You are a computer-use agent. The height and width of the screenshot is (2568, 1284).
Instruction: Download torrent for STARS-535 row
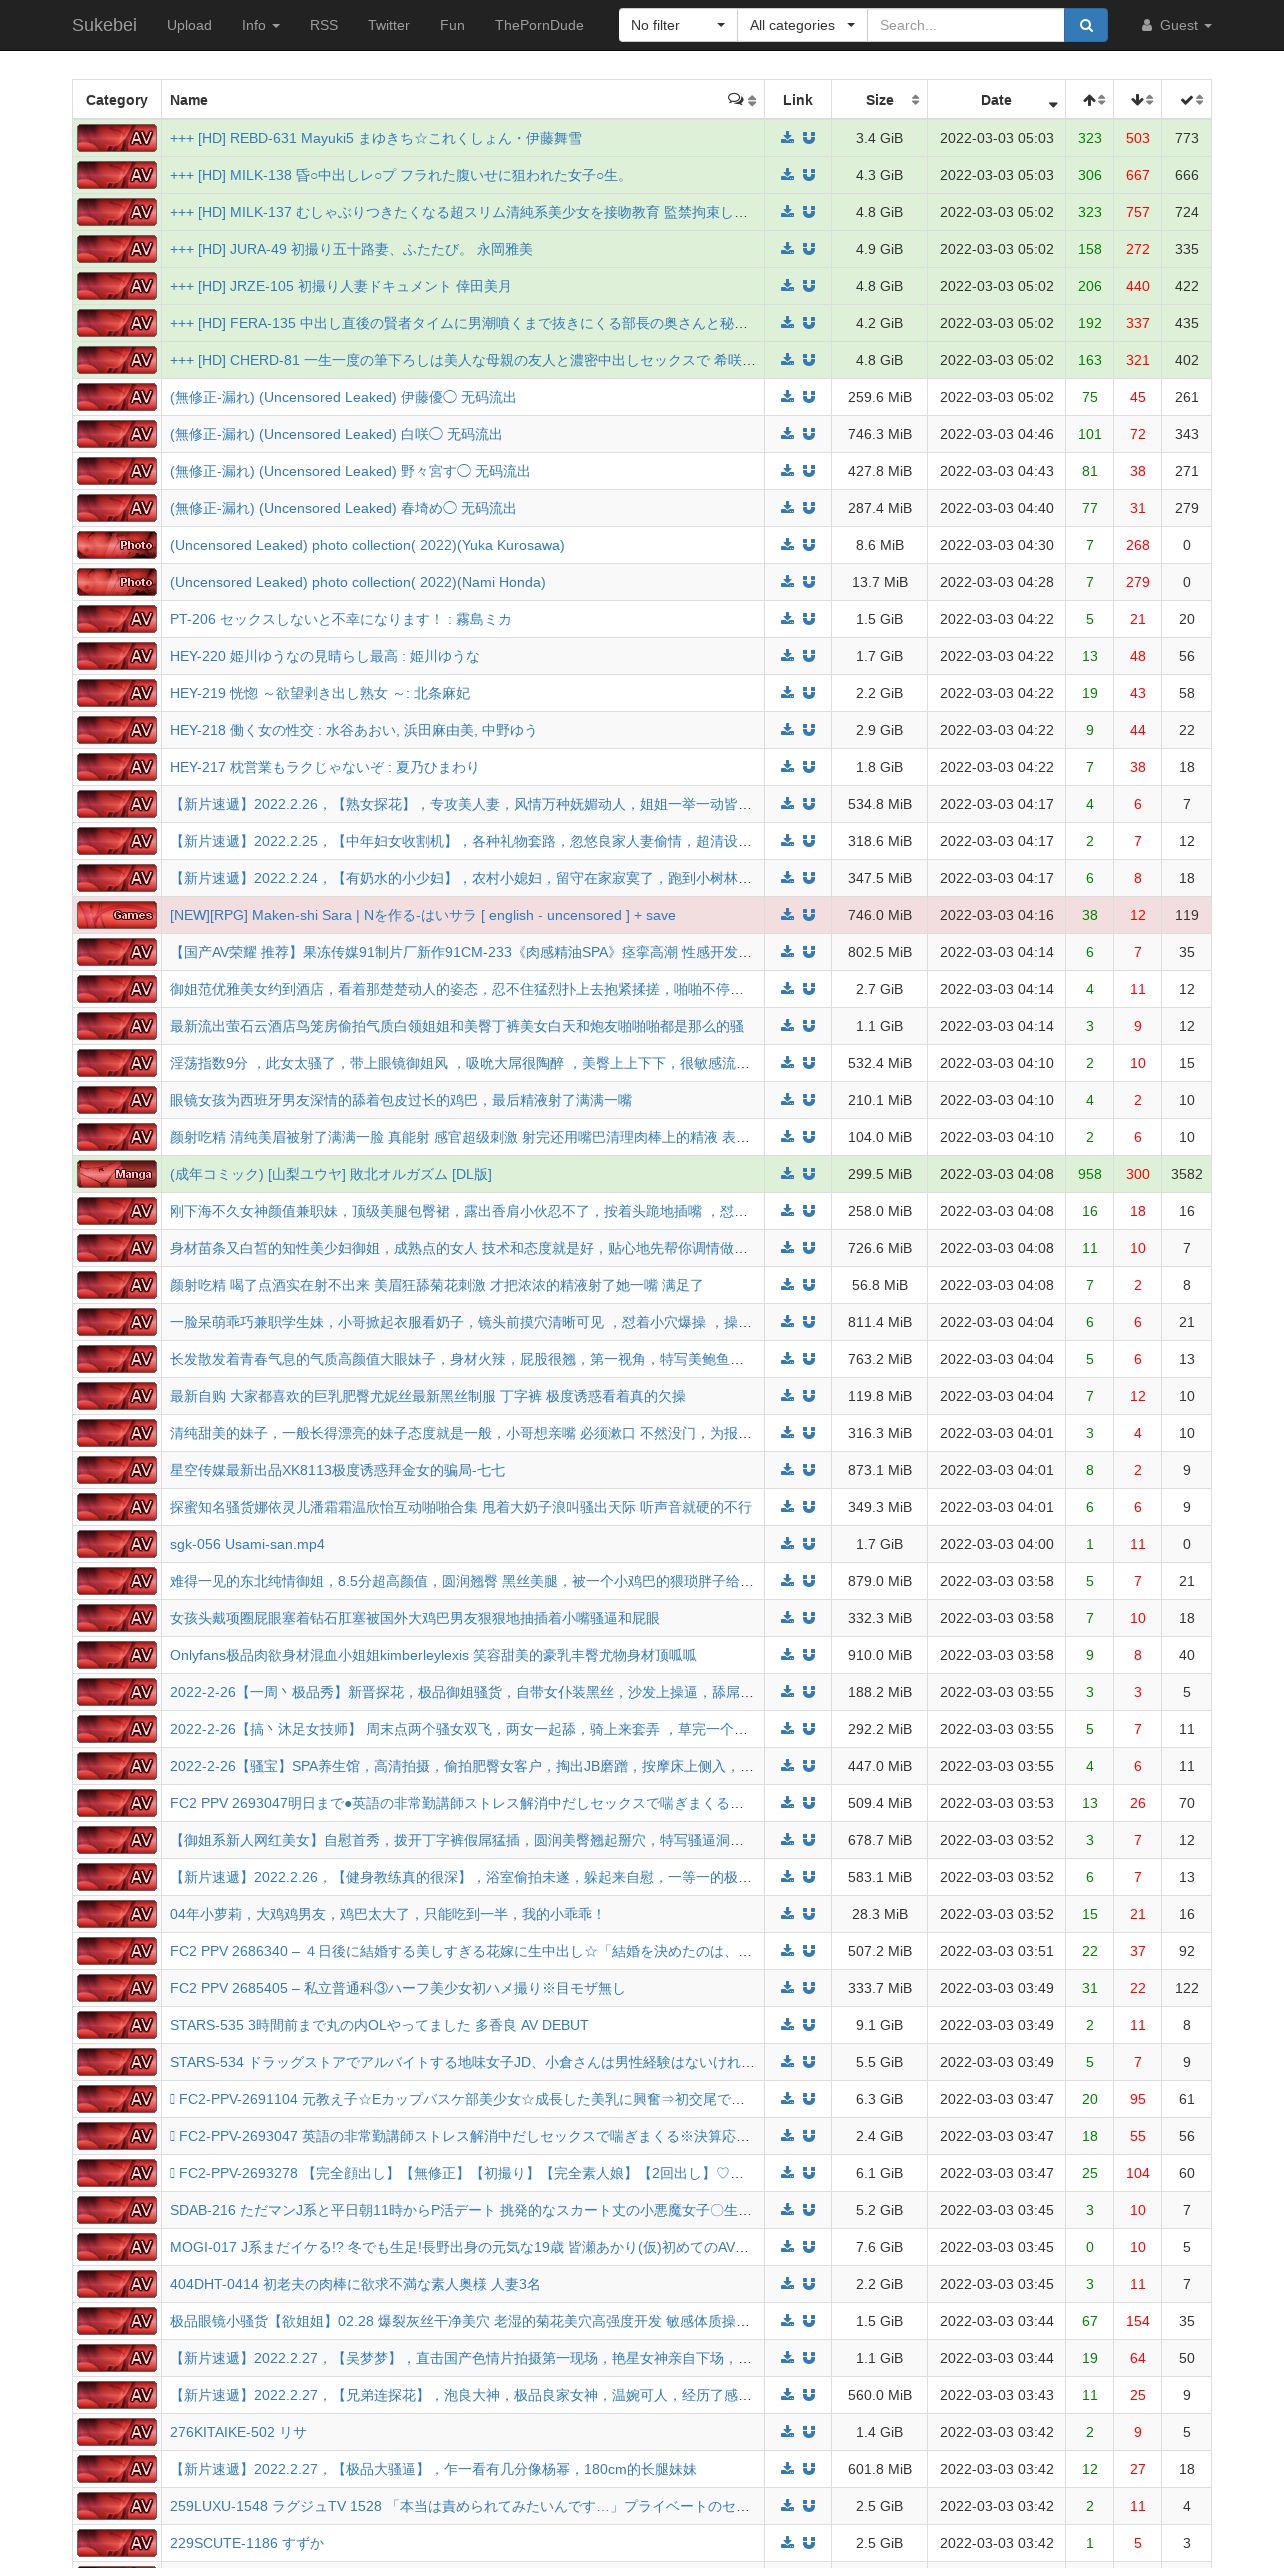click(x=788, y=2025)
